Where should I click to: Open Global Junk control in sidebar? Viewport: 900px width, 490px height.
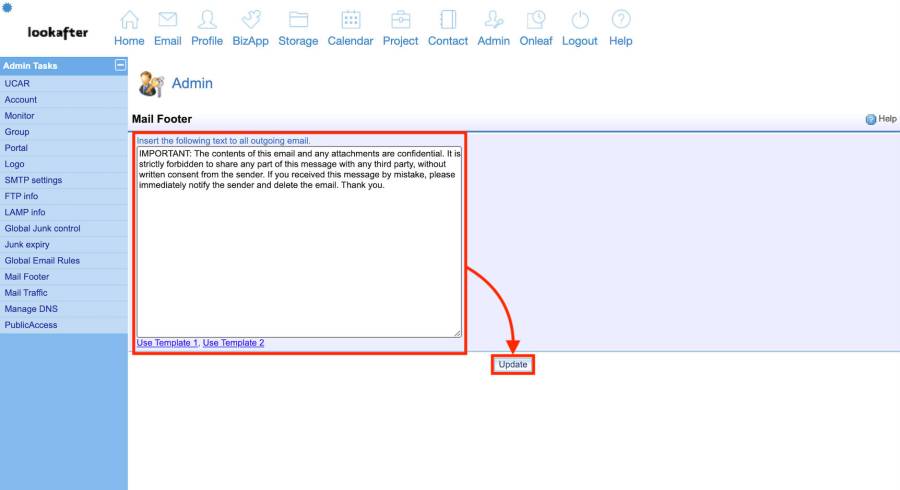[x=42, y=228]
